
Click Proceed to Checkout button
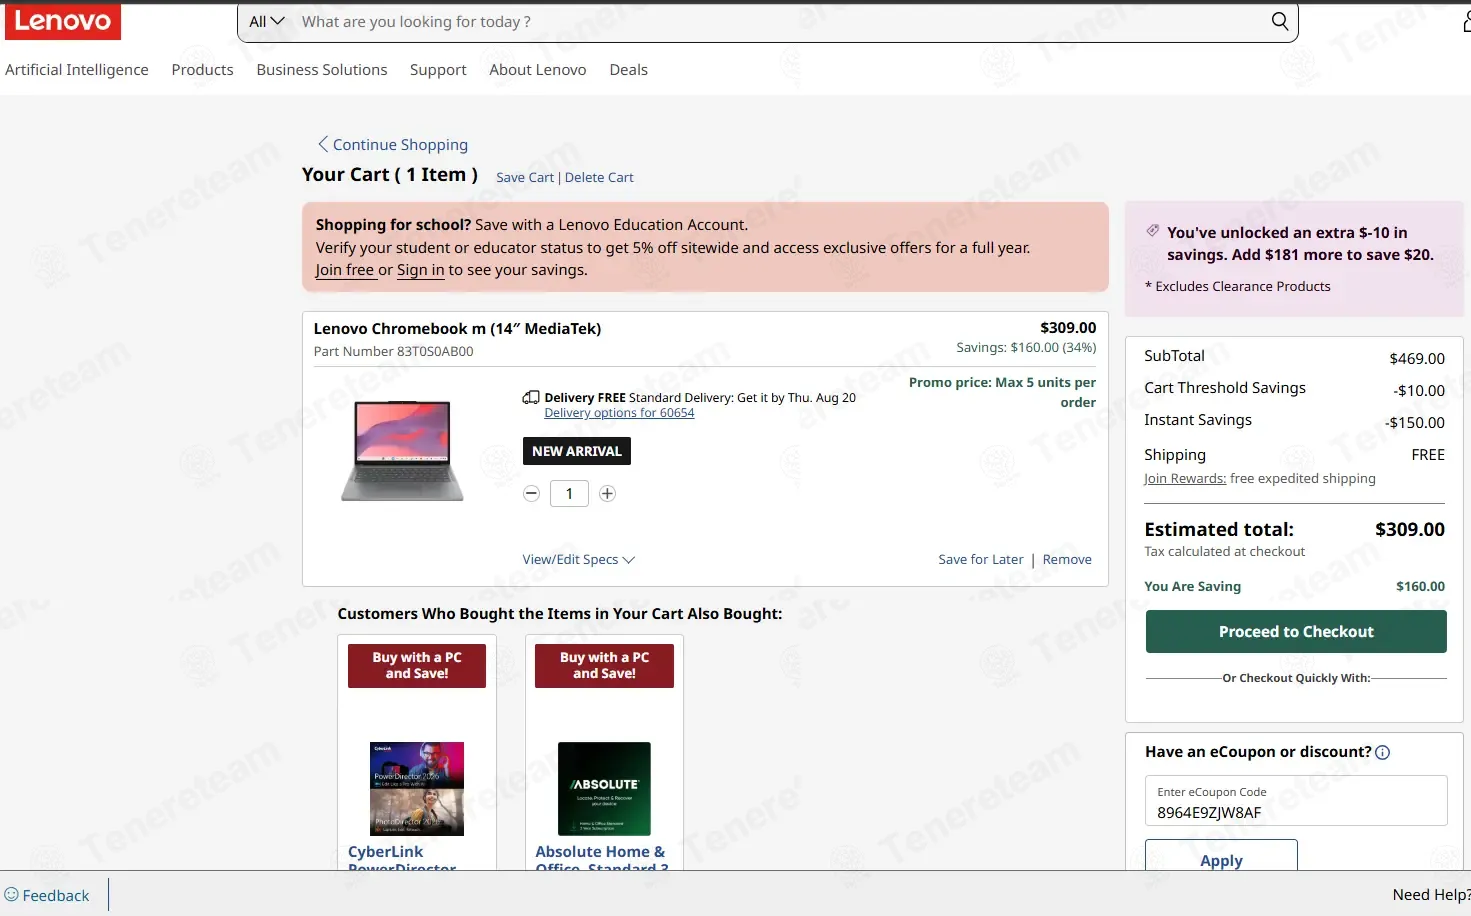point(1296,632)
